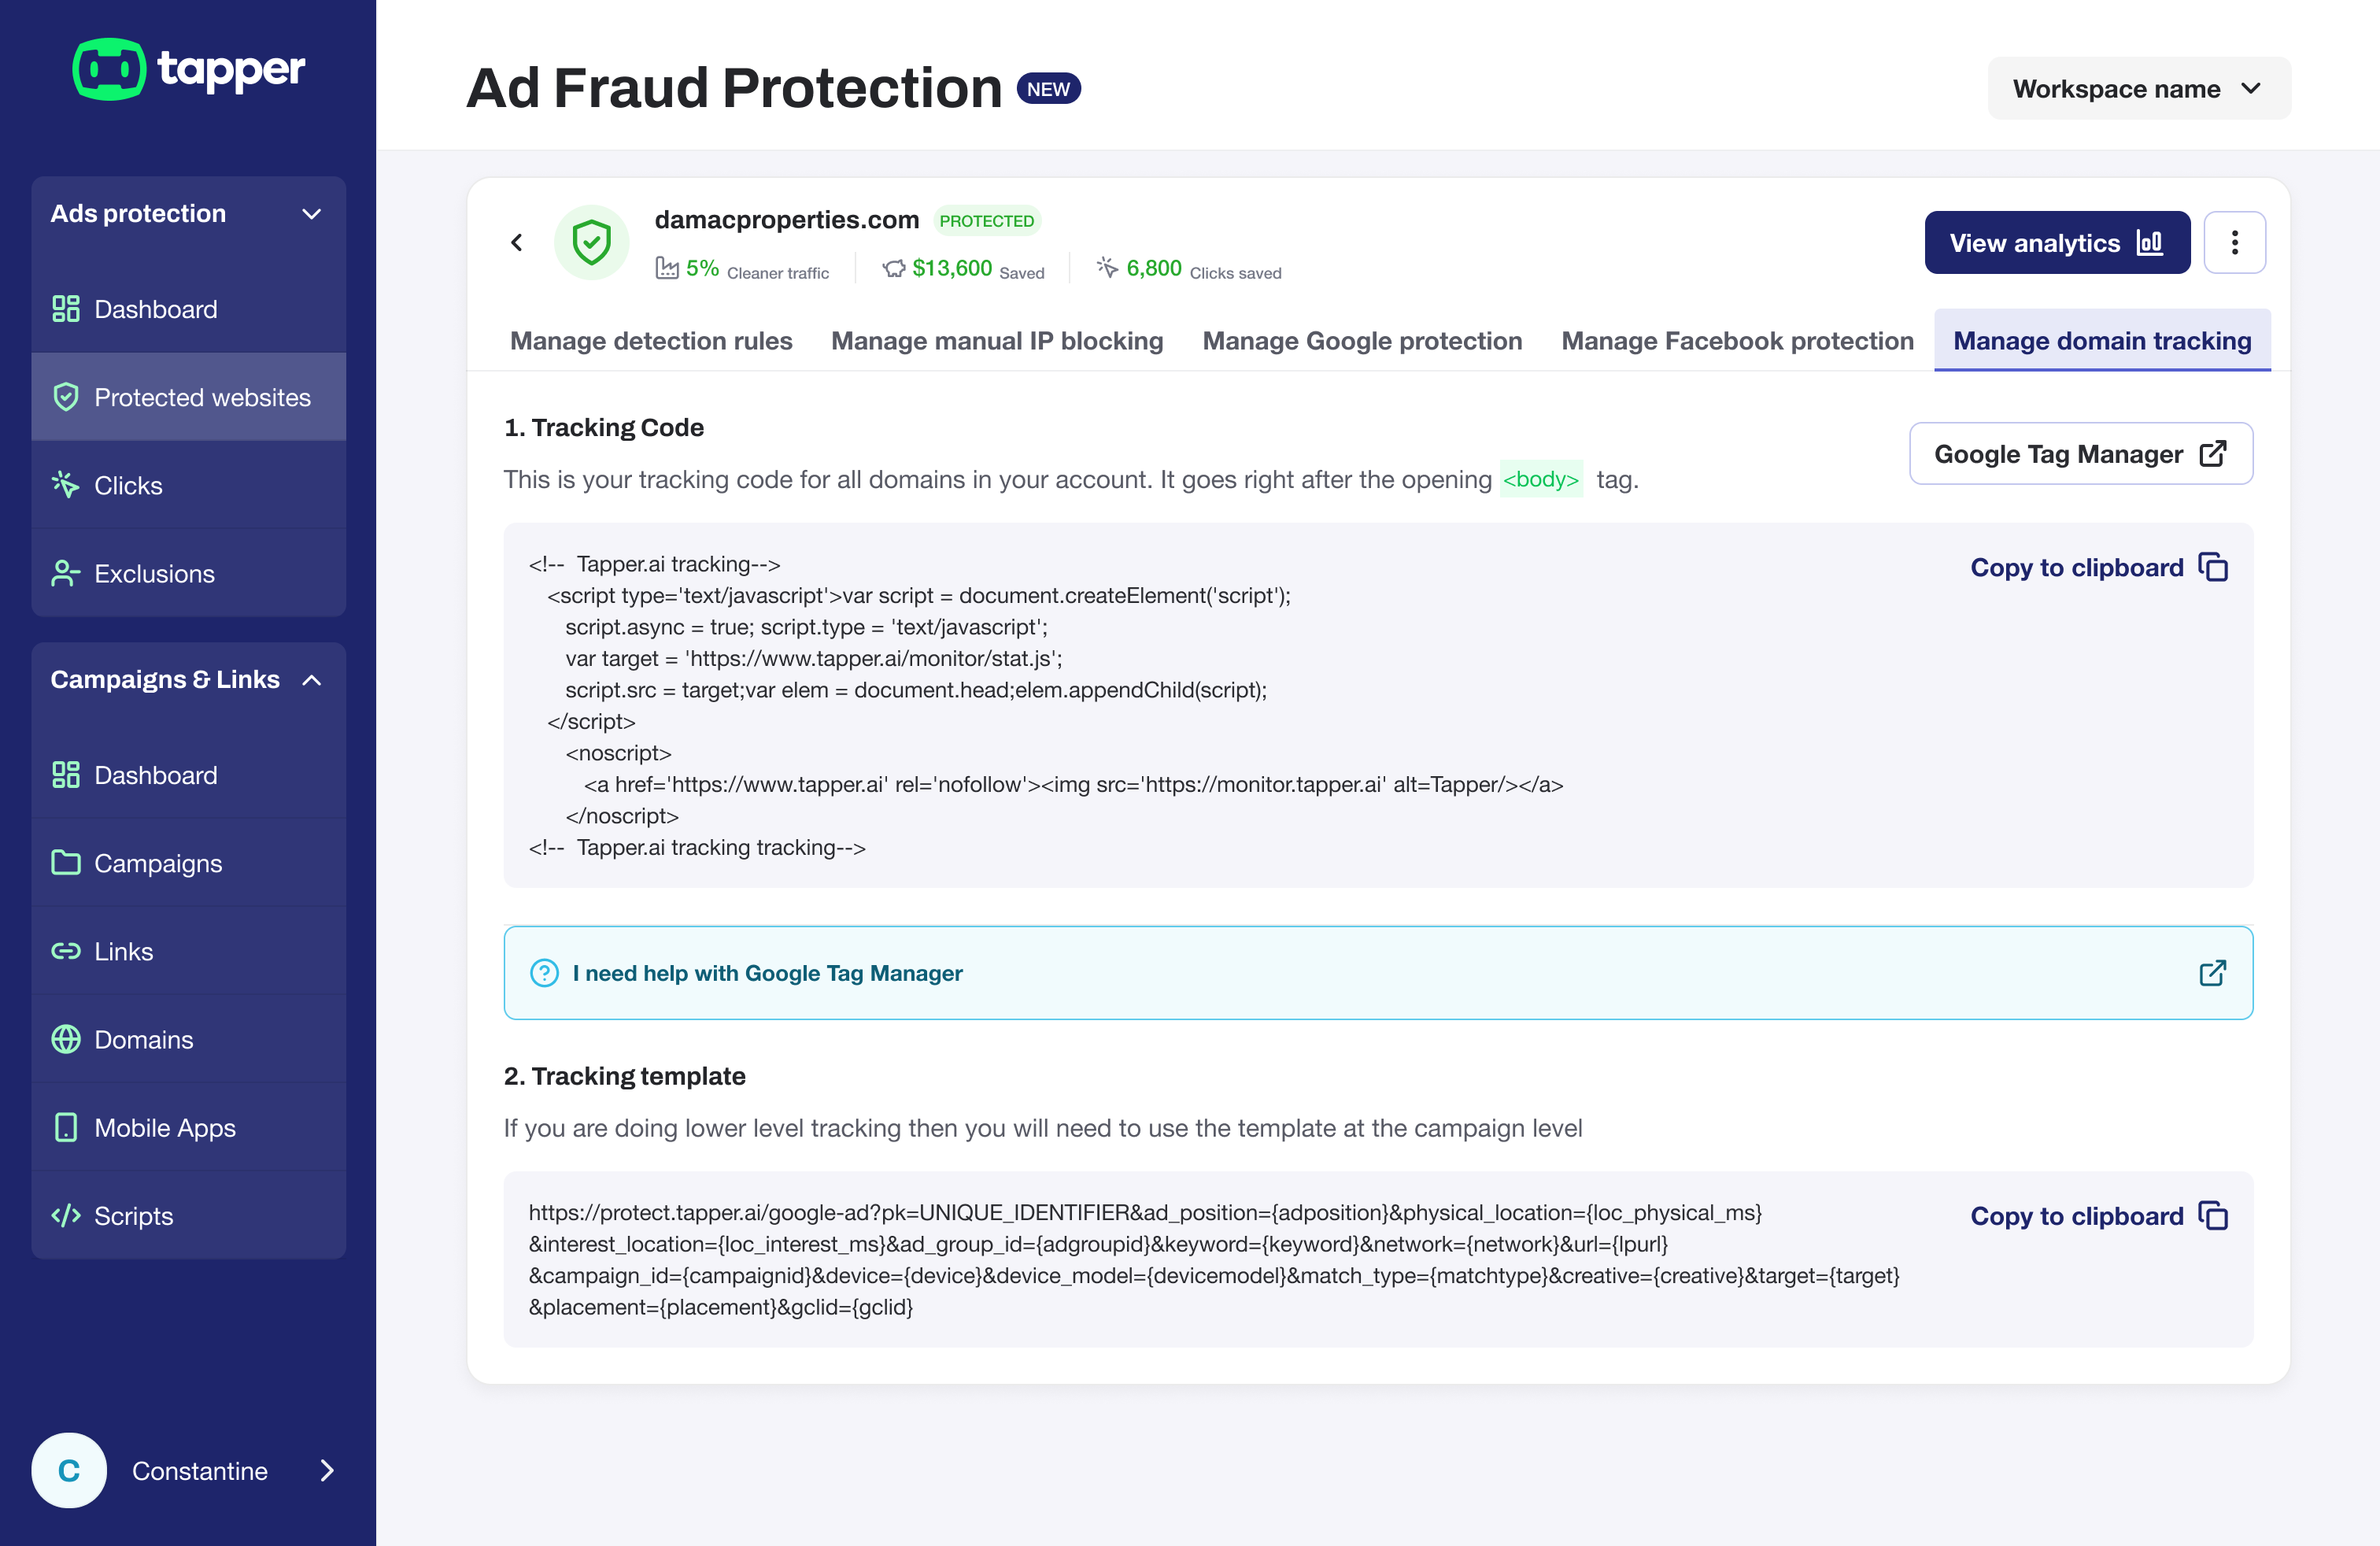Open the Workspace name dropdown
2380x1546 pixels.
(2138, 89)
